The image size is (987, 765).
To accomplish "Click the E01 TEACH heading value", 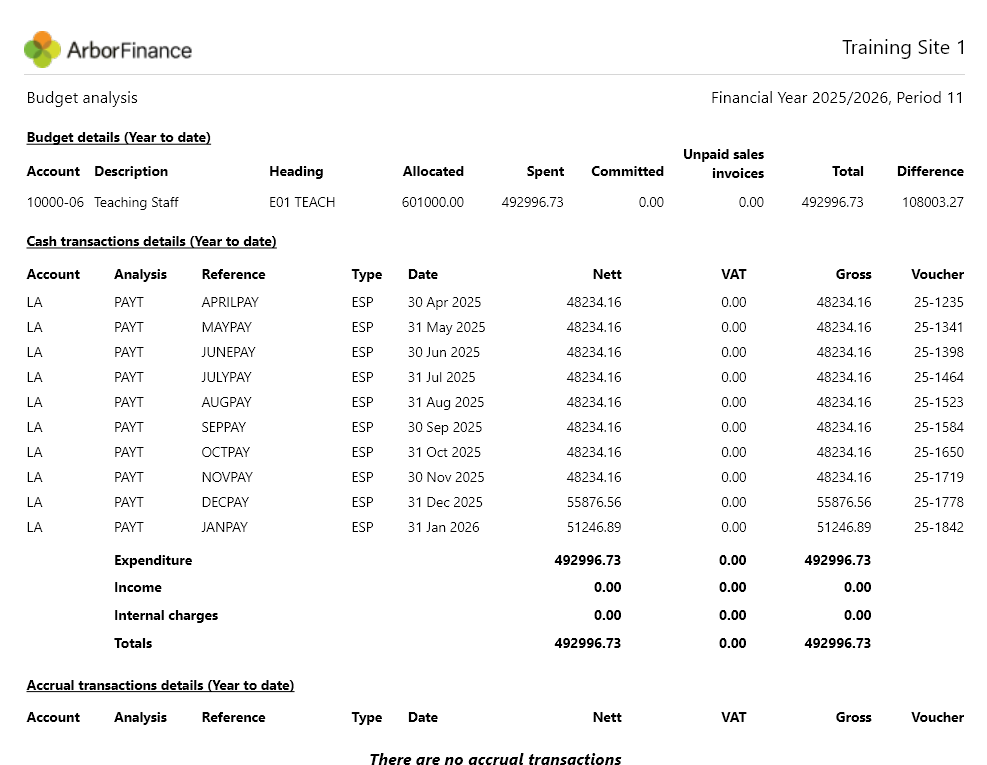I will (x=302, y=202).
